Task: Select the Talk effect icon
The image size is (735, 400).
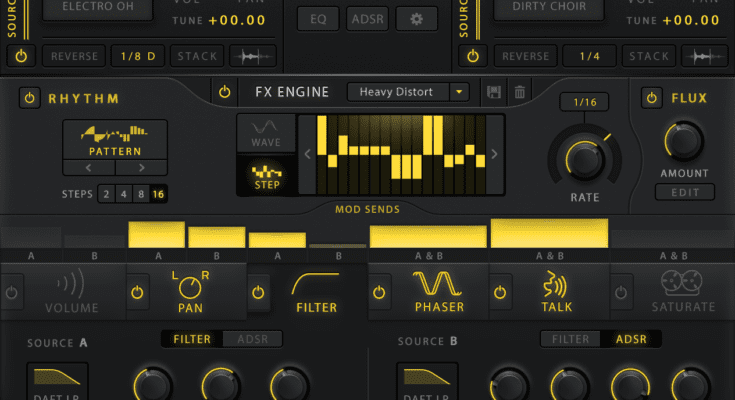Action: [557, 285]
